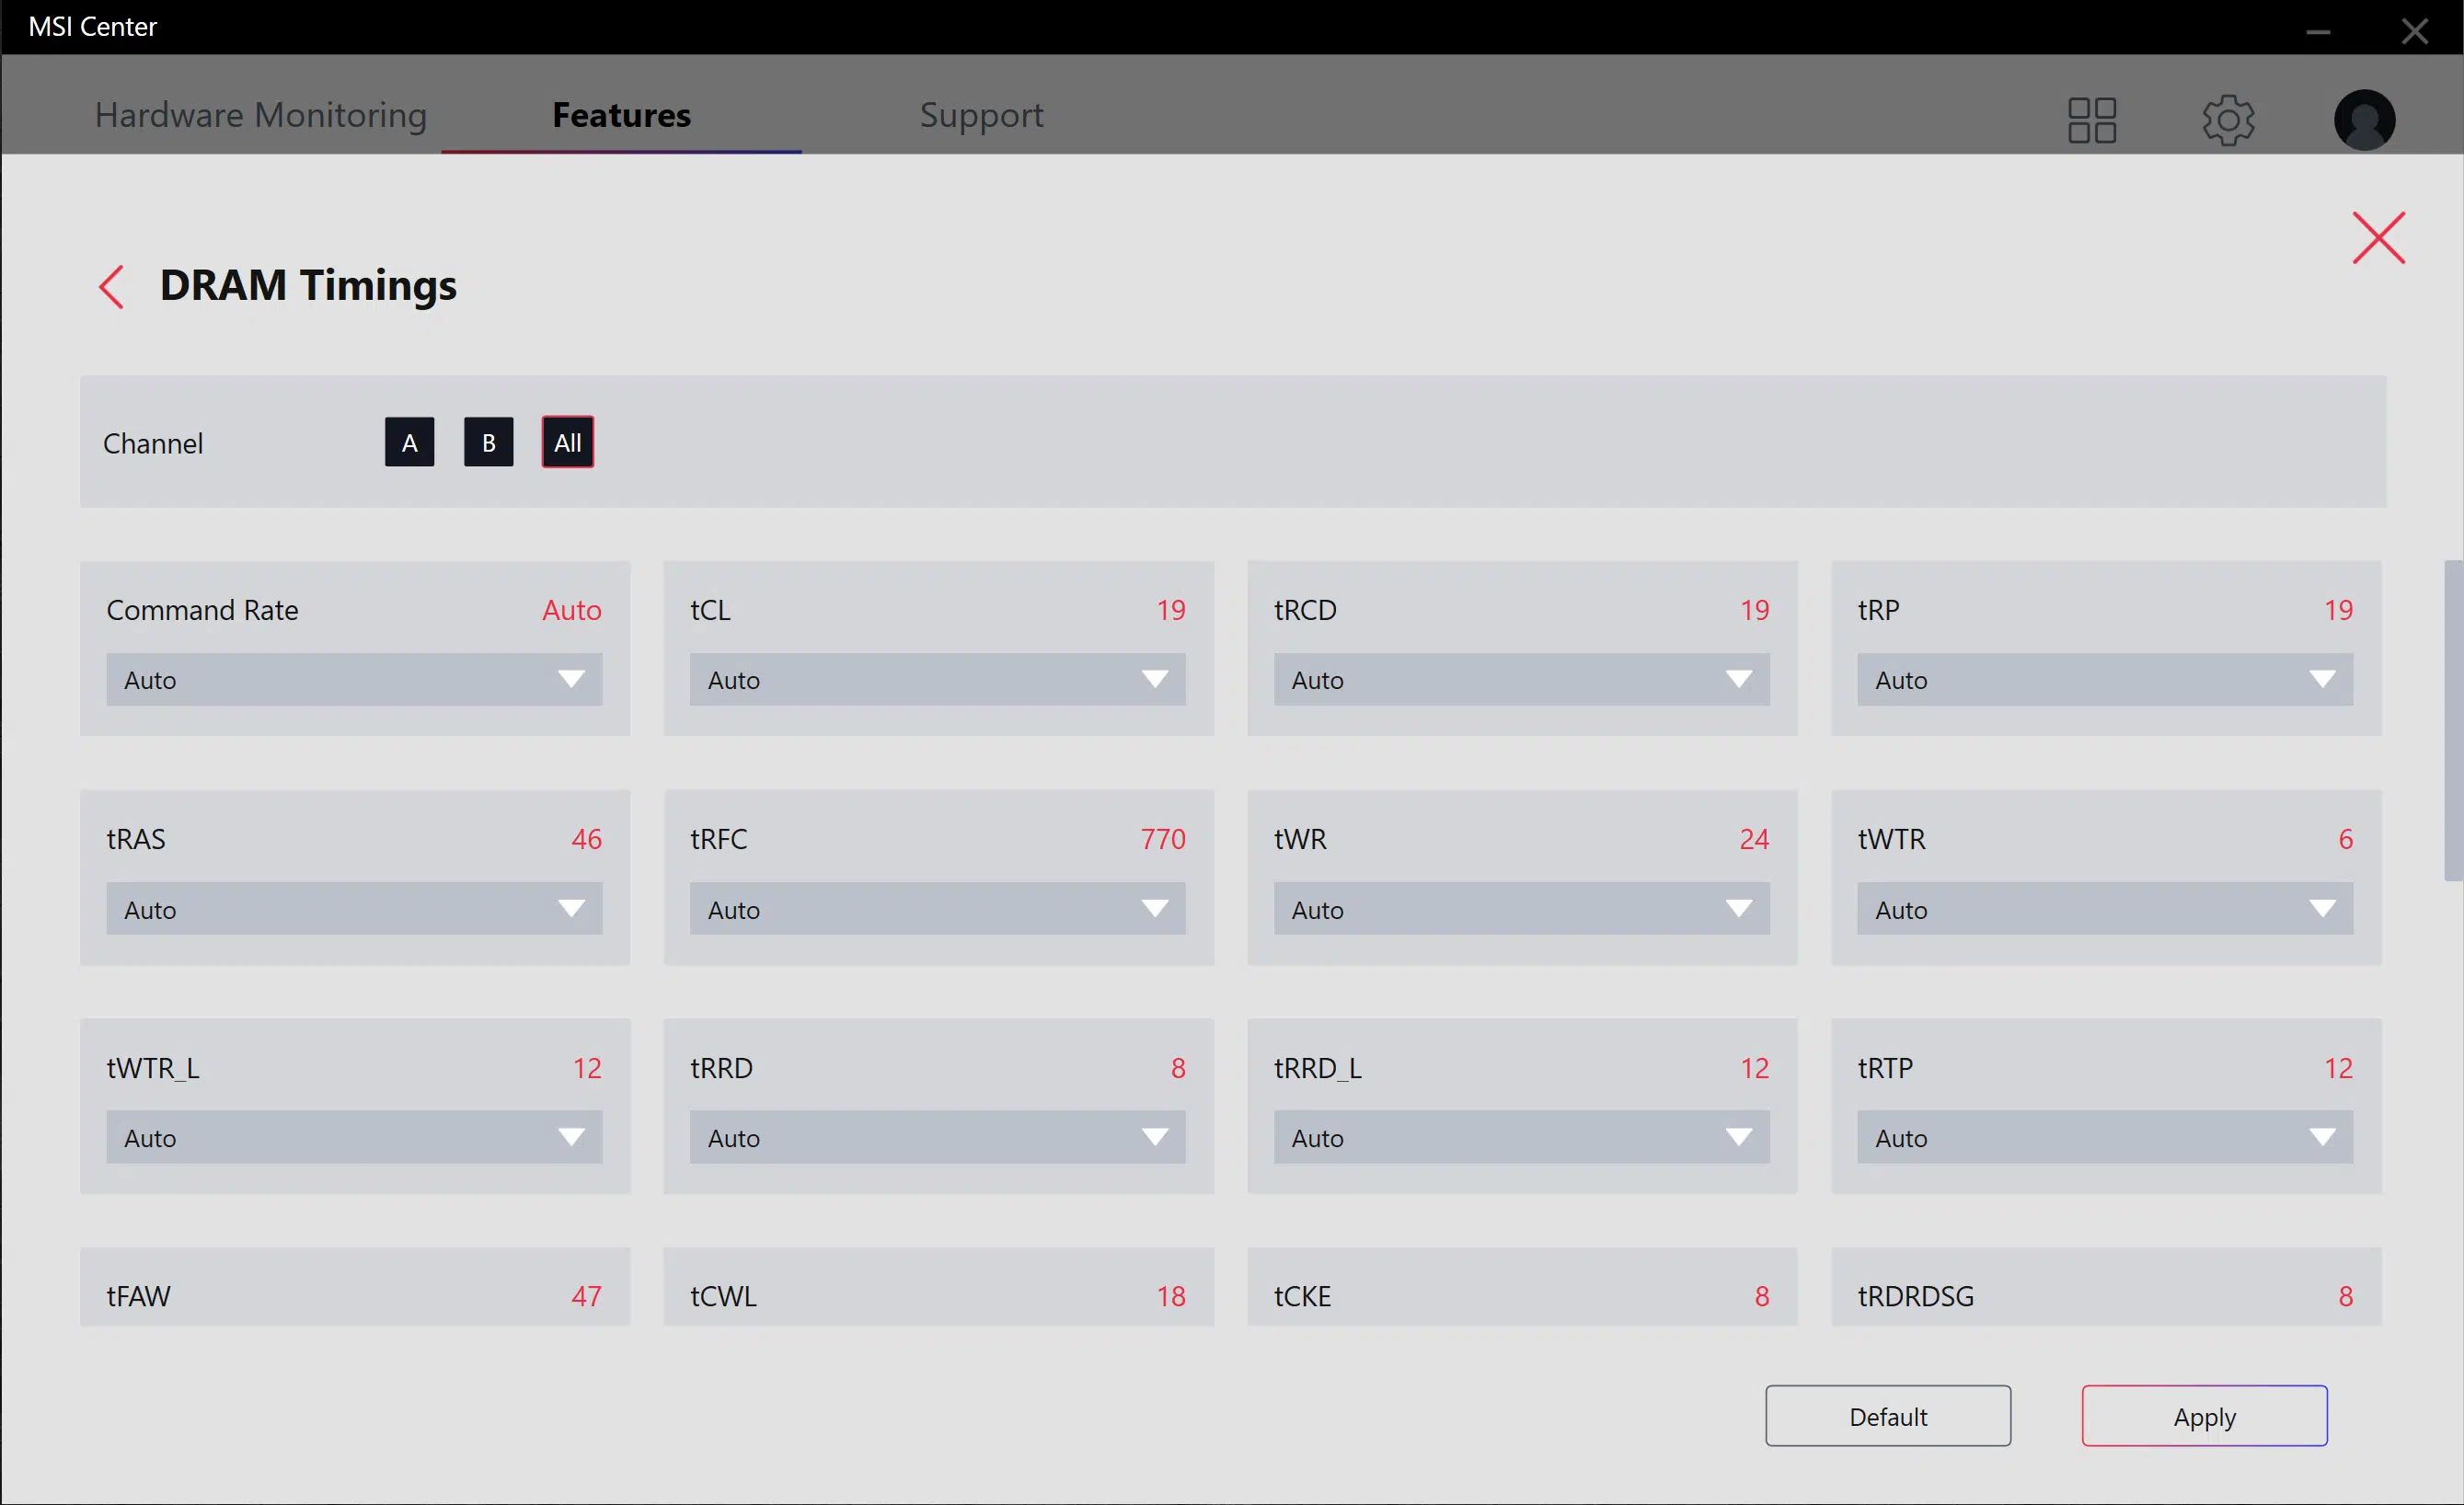Switch to Hardware Monitoring tab

261,115
